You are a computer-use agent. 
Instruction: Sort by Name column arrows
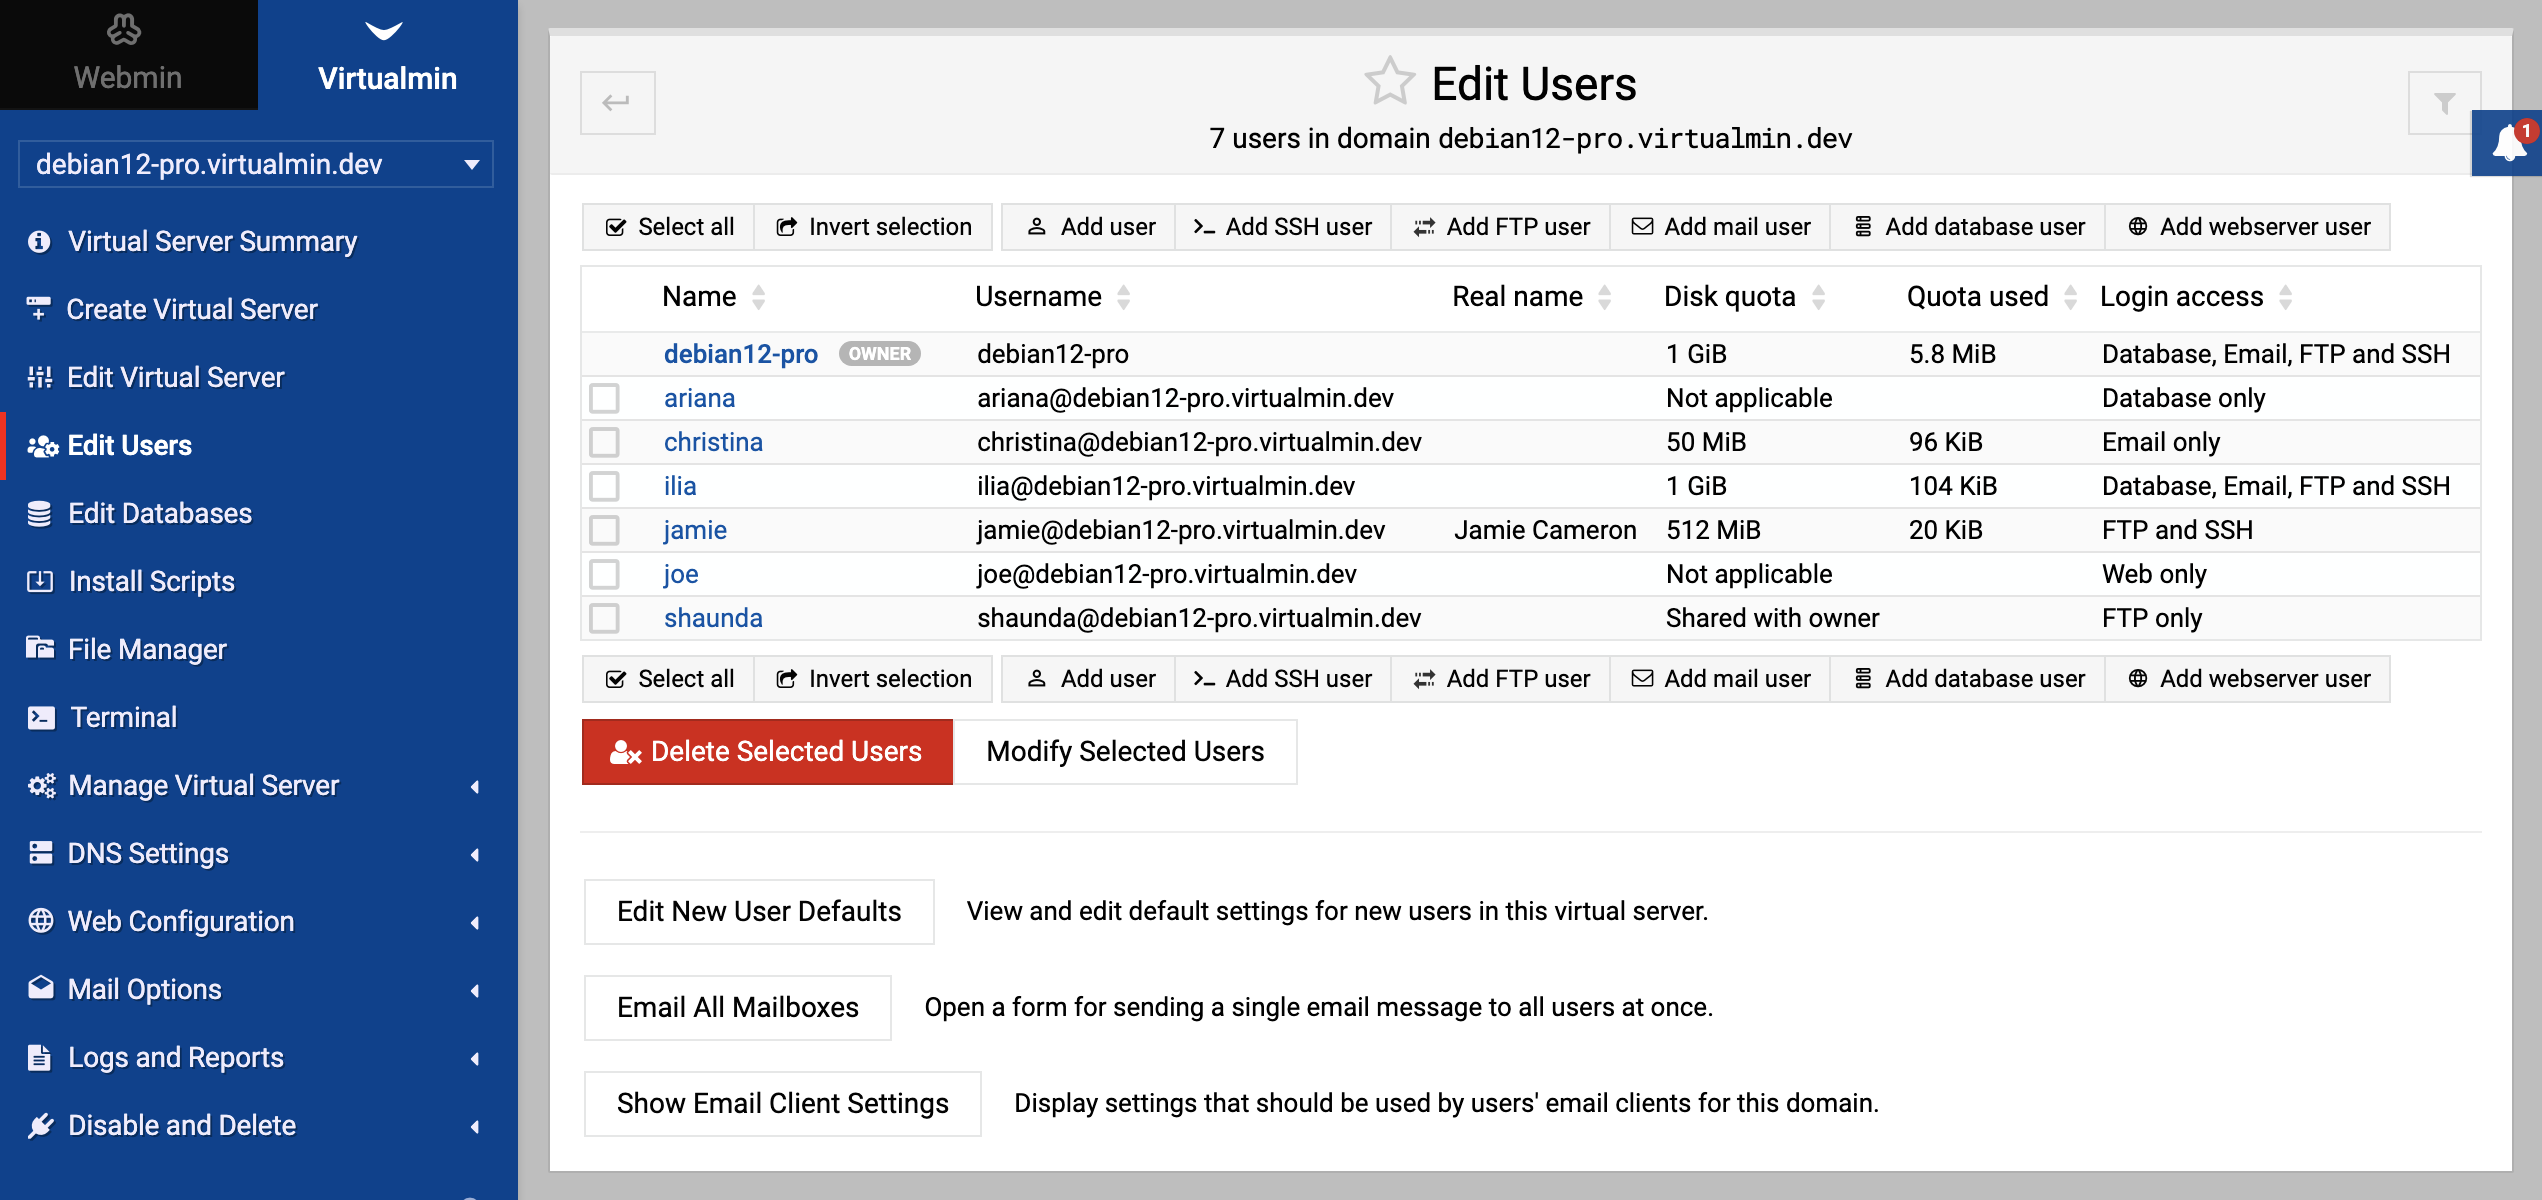(x=758, y=297)
